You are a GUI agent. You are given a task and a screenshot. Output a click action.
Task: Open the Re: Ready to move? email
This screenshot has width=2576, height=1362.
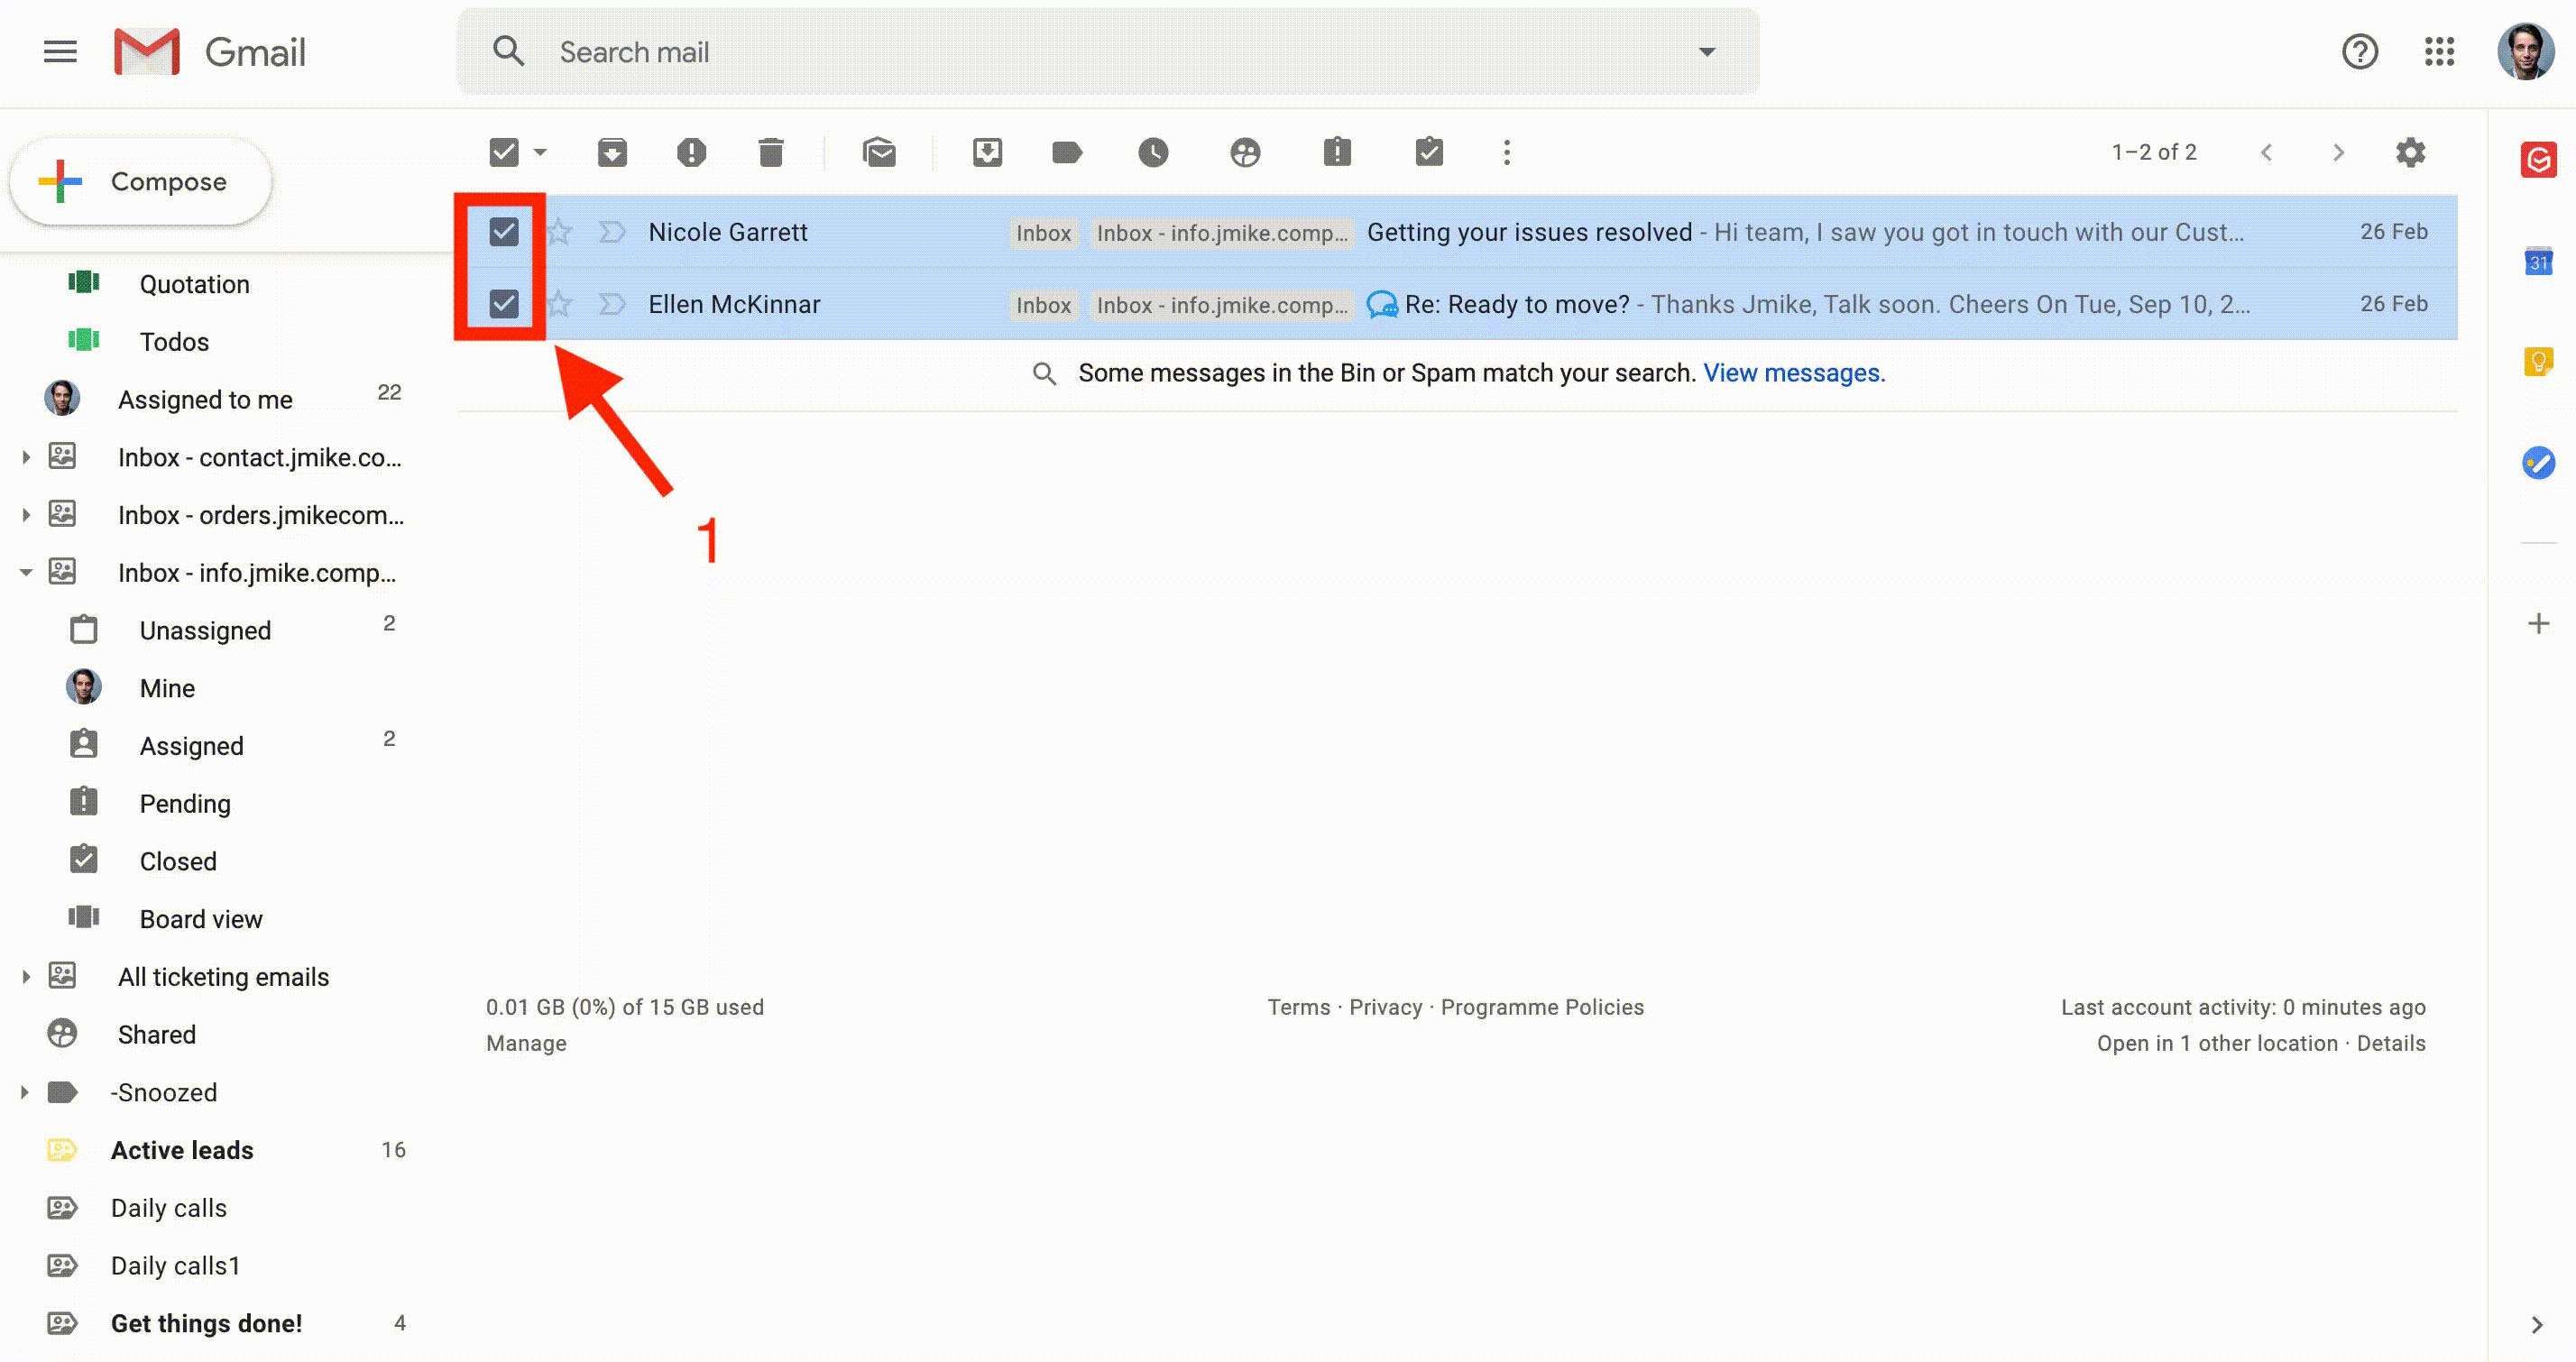coord(1517,304)
